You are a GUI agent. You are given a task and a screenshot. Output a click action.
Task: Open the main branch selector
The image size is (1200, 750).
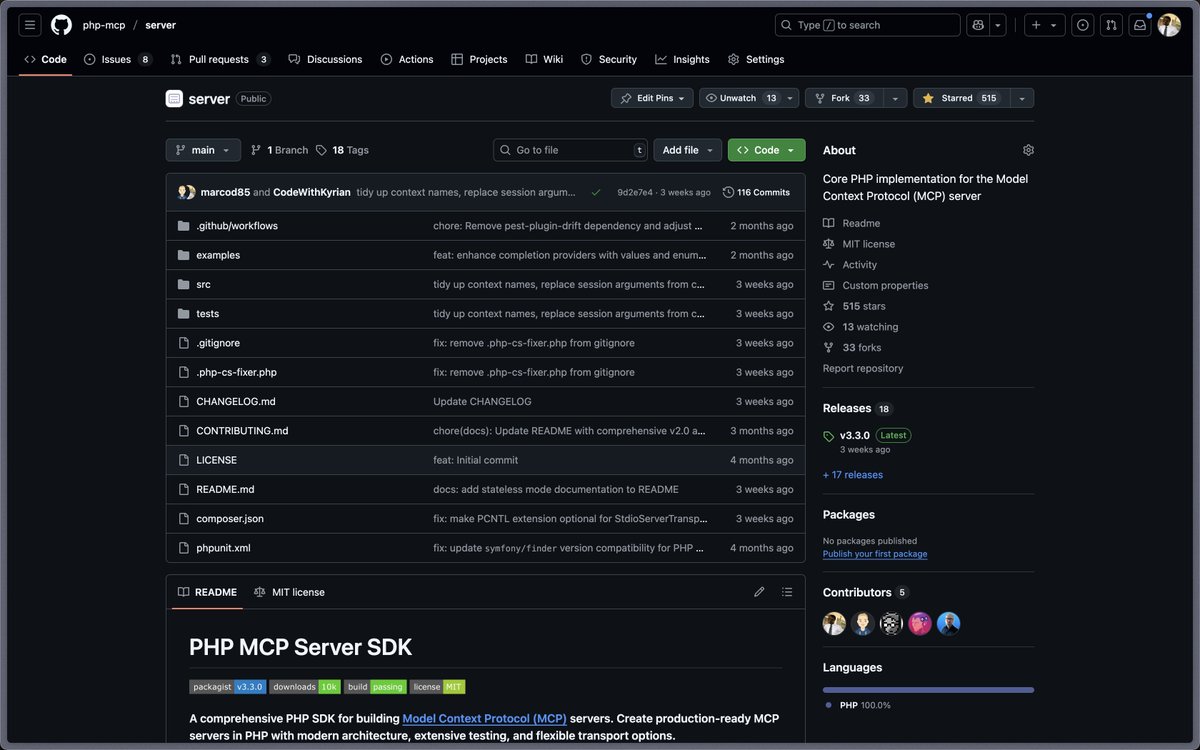[203, 150]
